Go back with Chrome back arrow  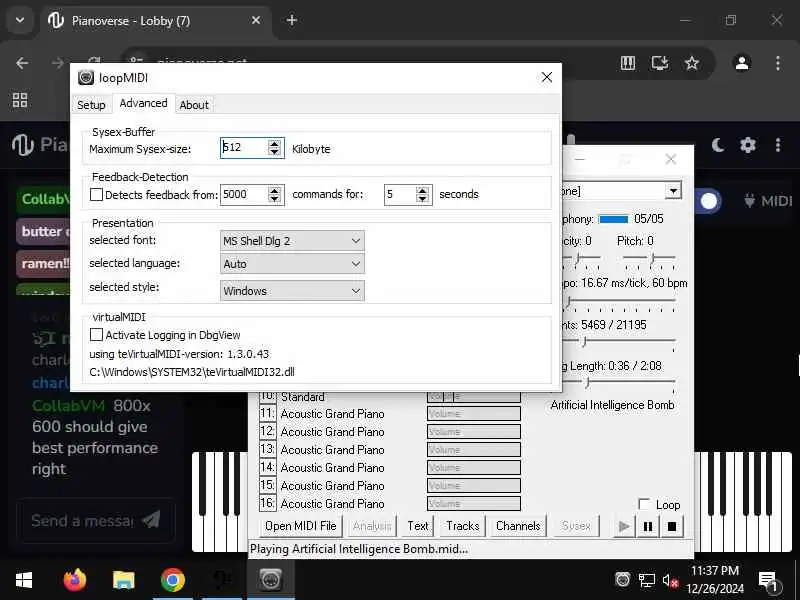tap(22, 63)
